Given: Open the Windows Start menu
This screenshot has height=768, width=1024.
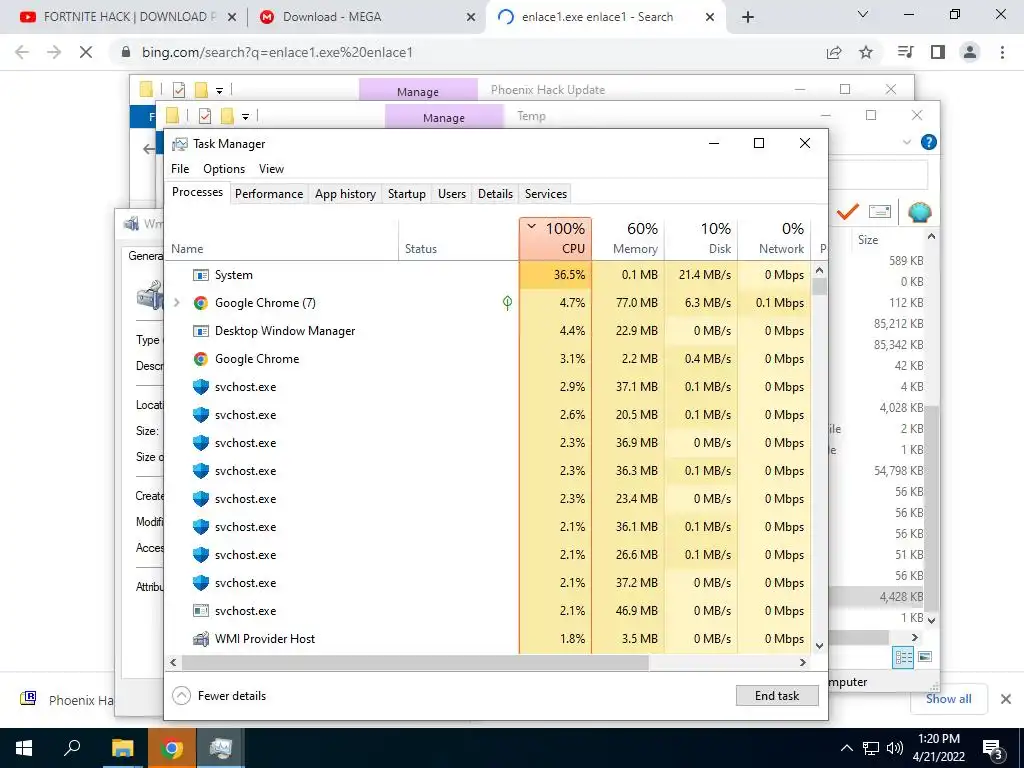Looking at the screenshot, I should tap(24, 748).
